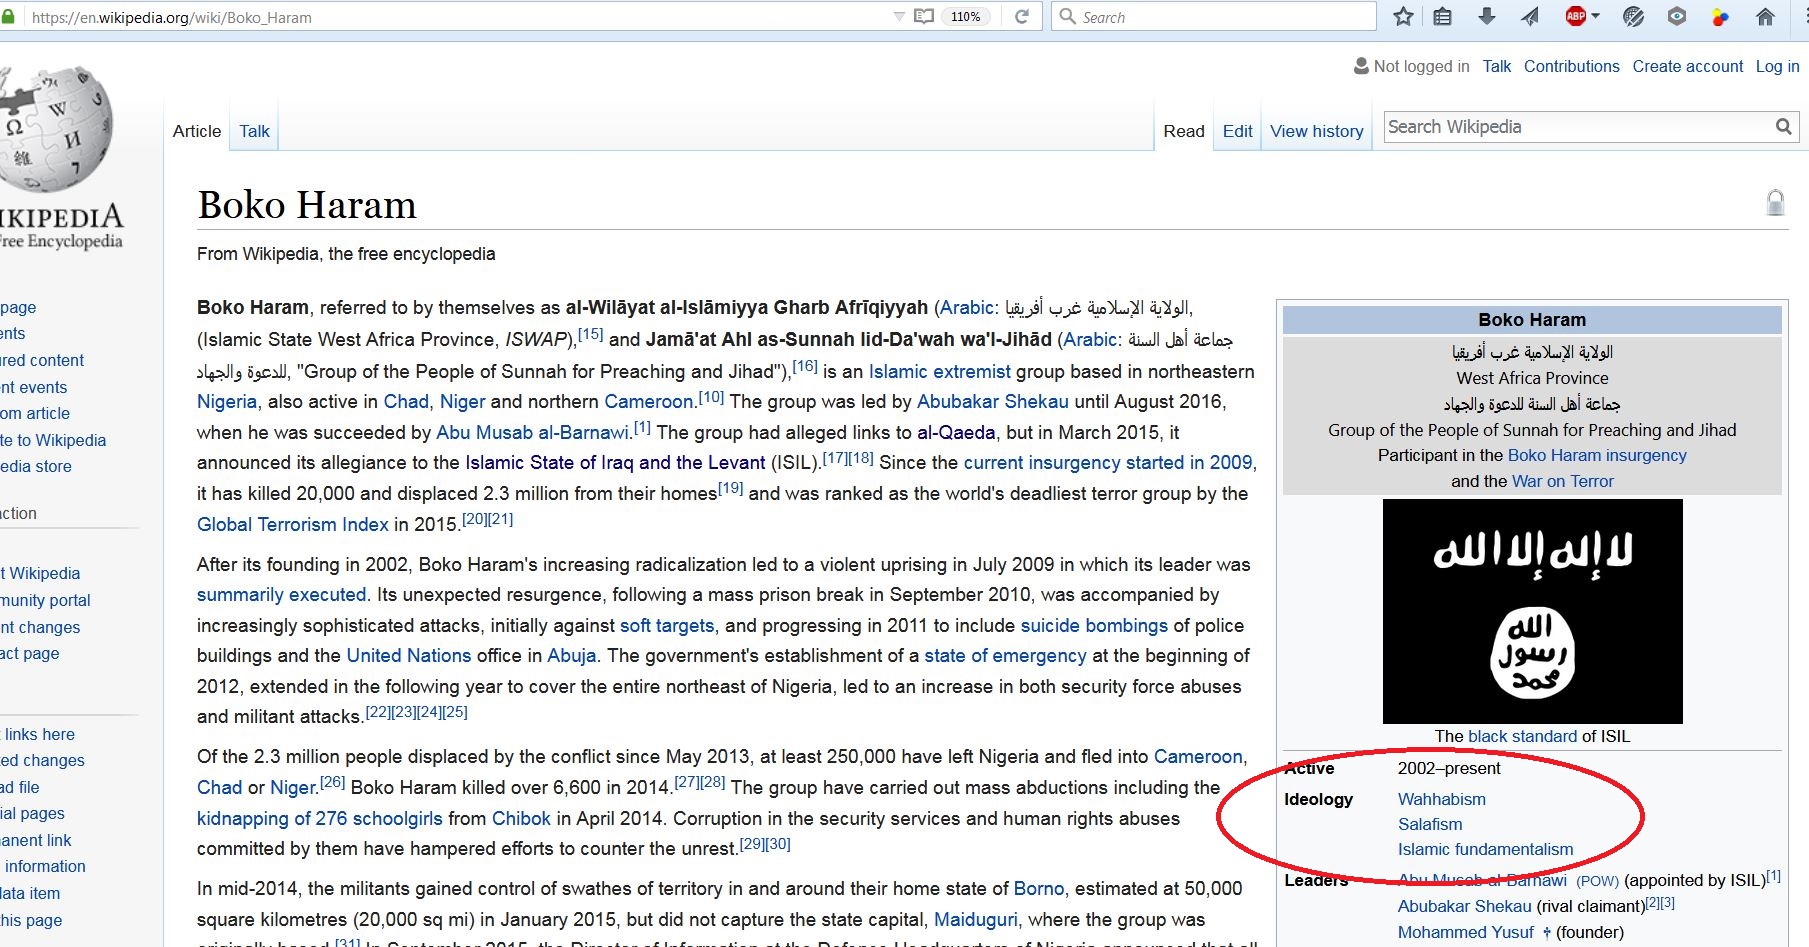Open the United Nations link
This screenshot has width=1809, height=947.
click(x=409, y=655)
